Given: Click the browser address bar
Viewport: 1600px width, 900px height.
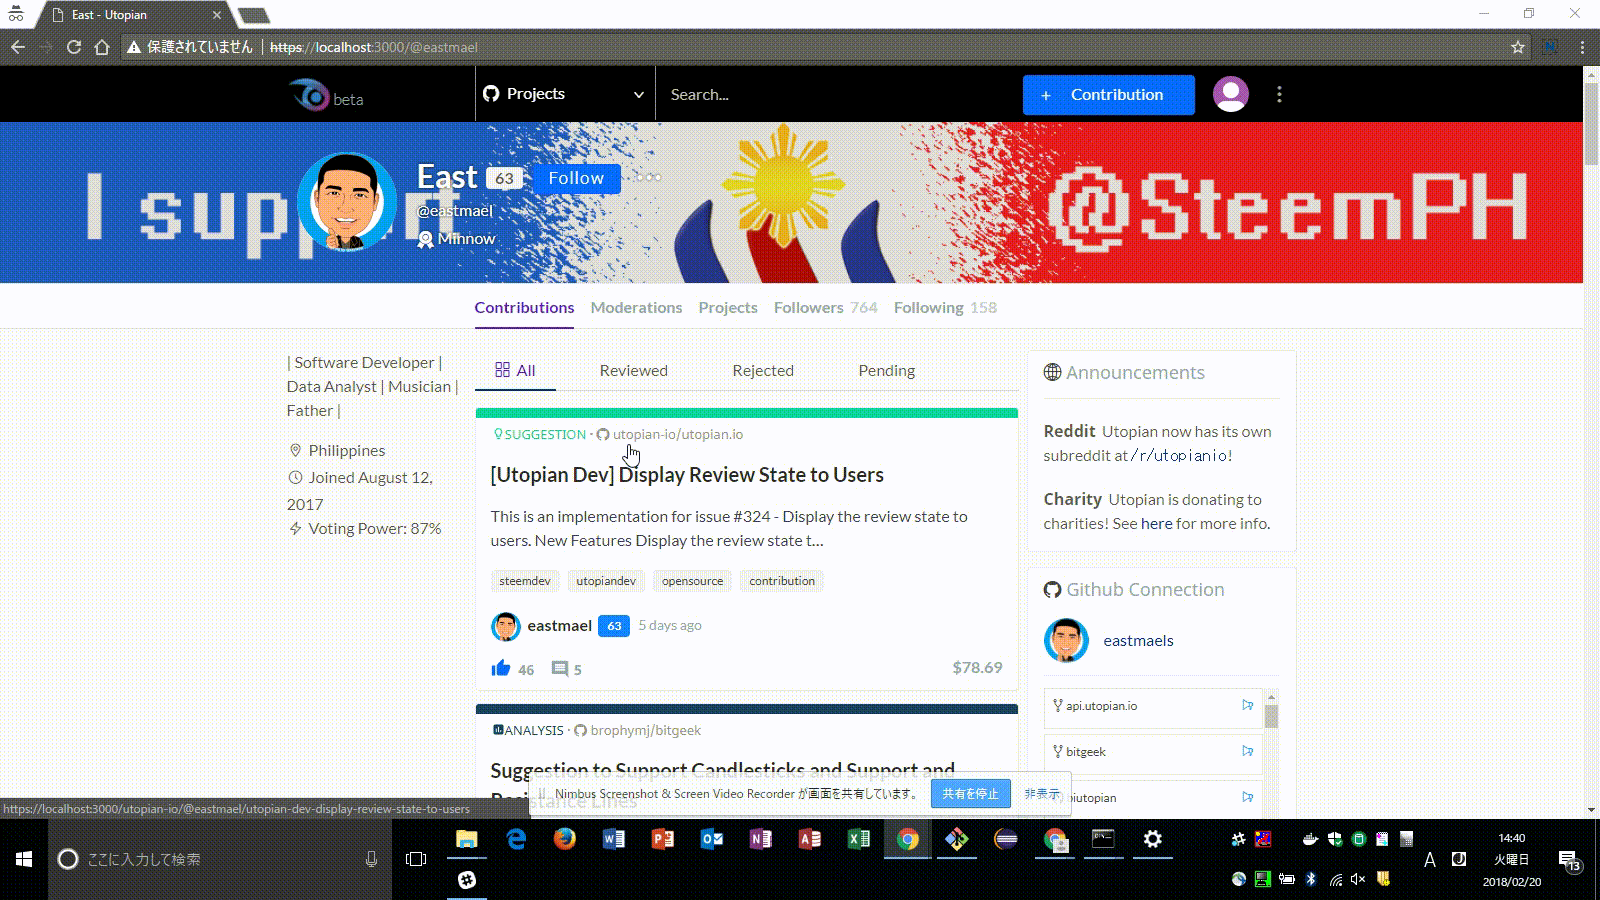Looking at the screenshot, I should tap(815, 47).
